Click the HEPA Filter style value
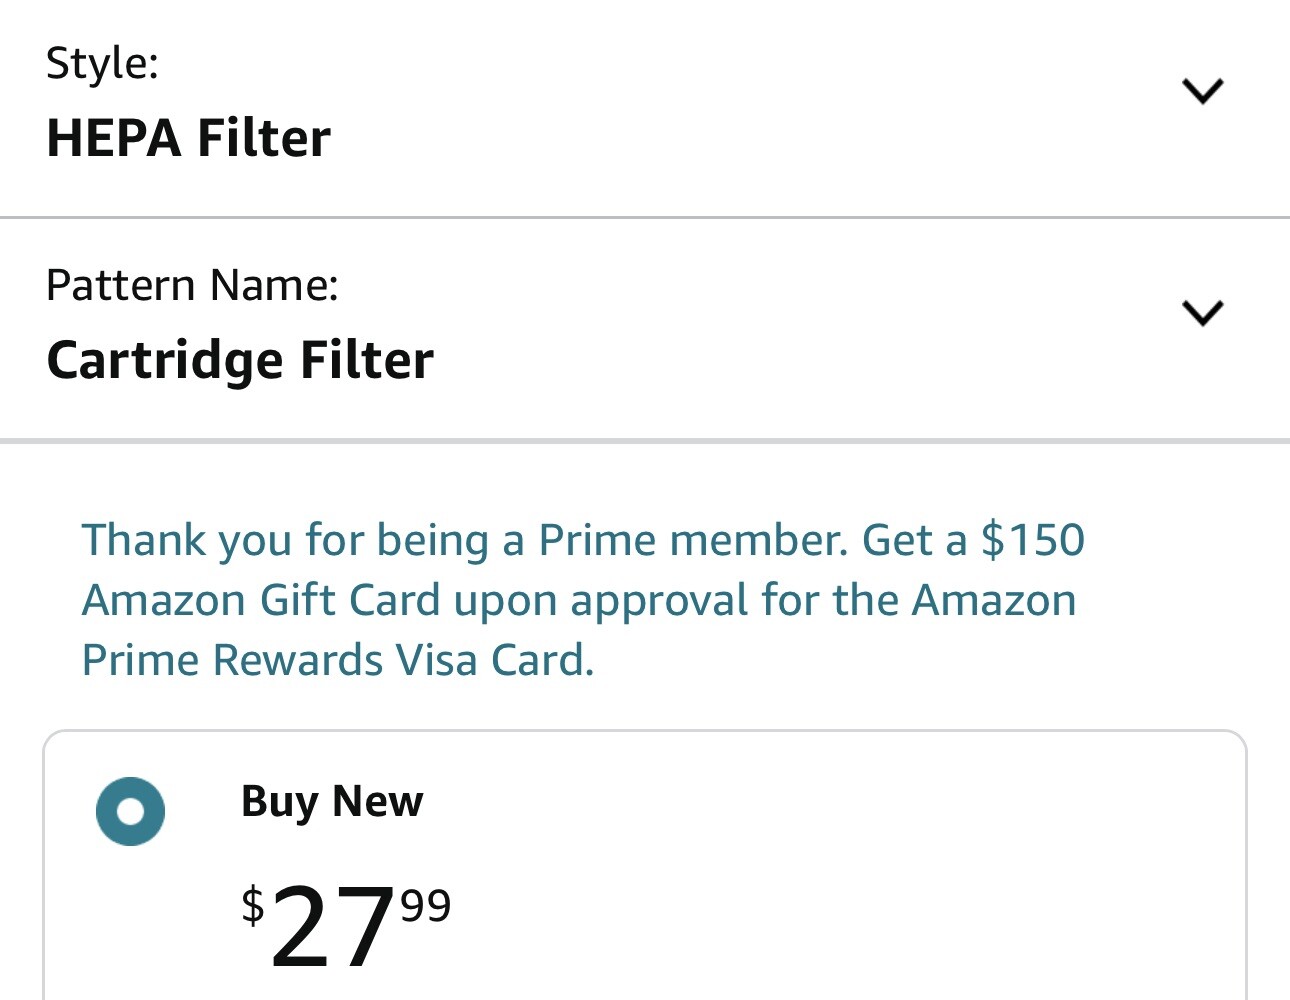Viewport: 1290px width, 1000px height. [x=188, y=138]
